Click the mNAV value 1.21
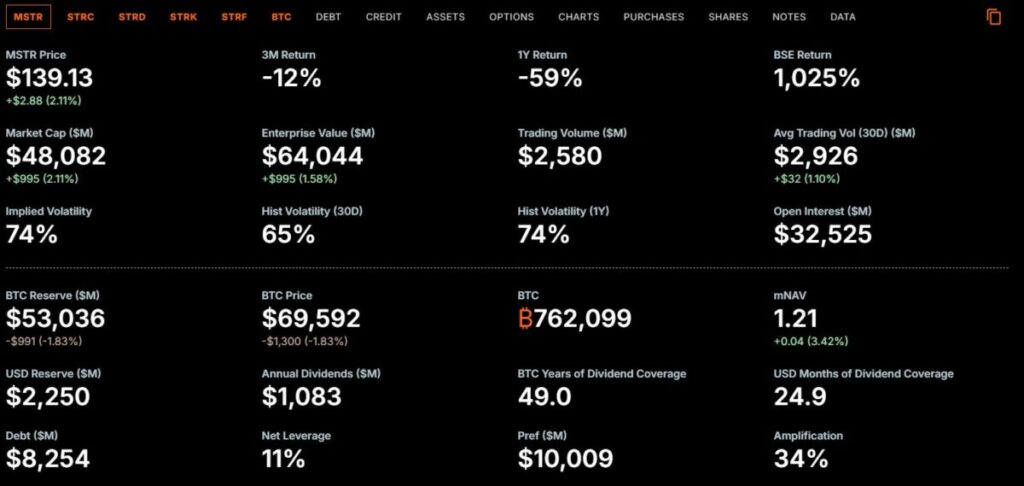 tap(796, 319)
